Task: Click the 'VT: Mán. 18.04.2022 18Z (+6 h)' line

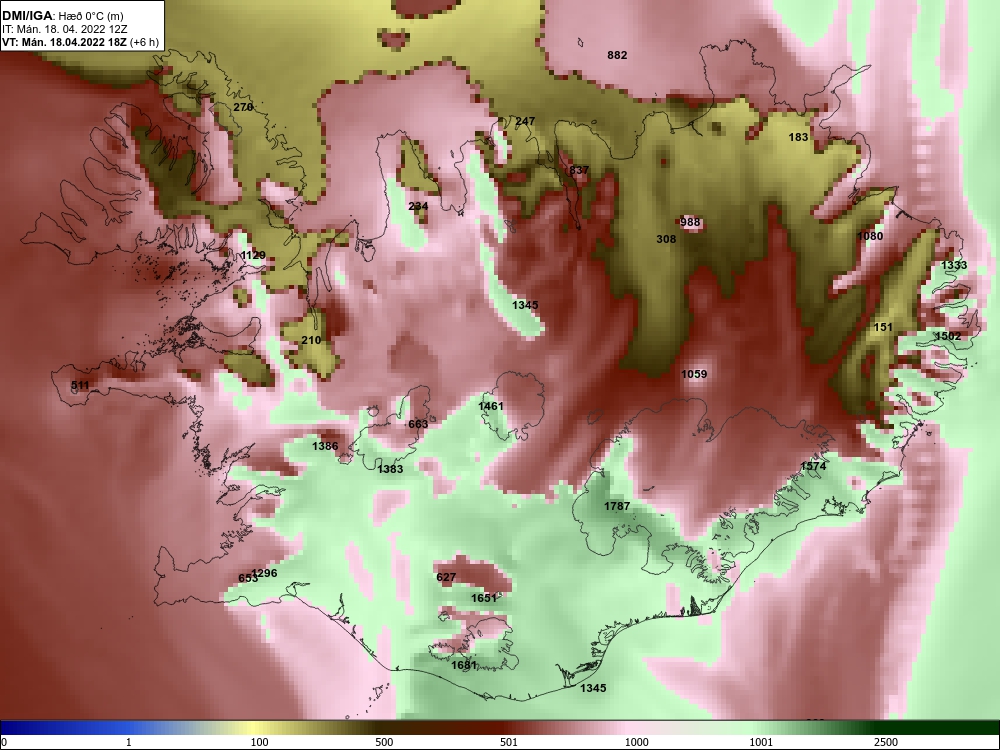Action: (80, 42)
